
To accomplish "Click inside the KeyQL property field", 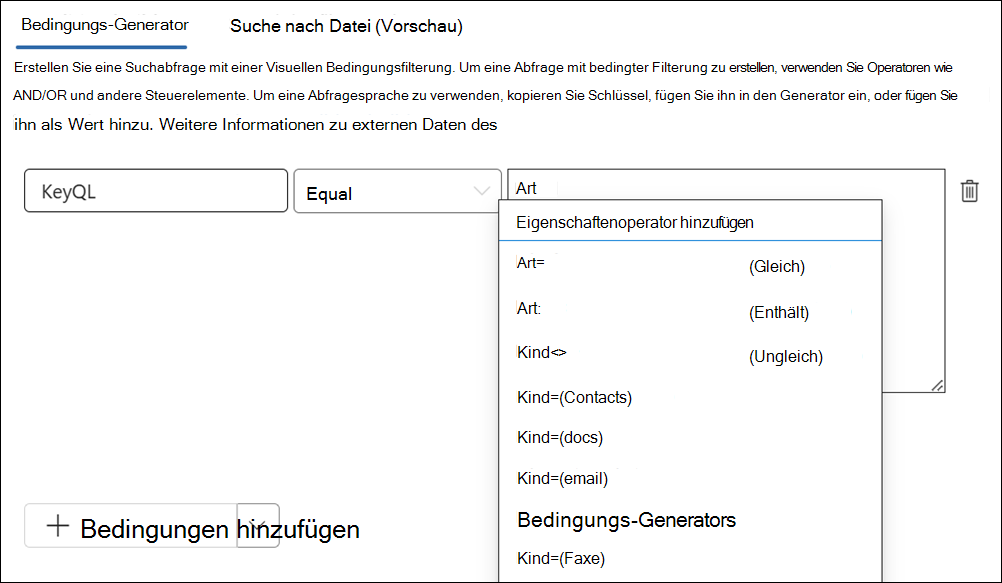I will click(x=155, y=190).
